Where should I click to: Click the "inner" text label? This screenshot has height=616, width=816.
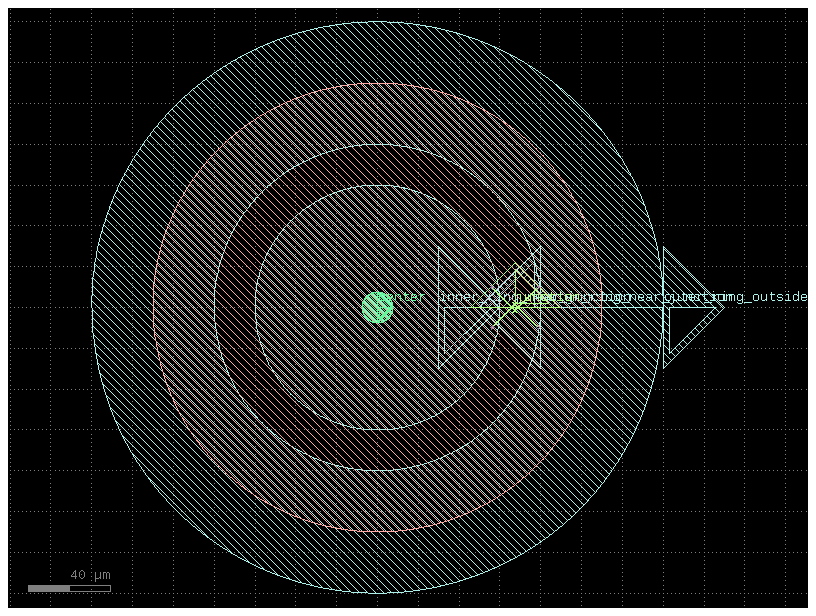click(x=459, y=297)
